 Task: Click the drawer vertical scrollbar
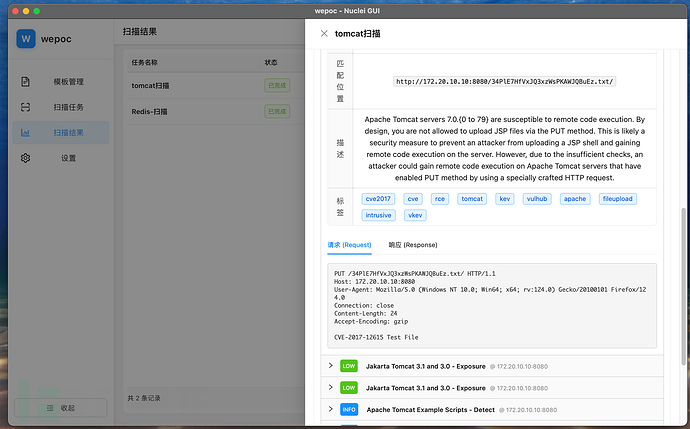pos(683,286)
